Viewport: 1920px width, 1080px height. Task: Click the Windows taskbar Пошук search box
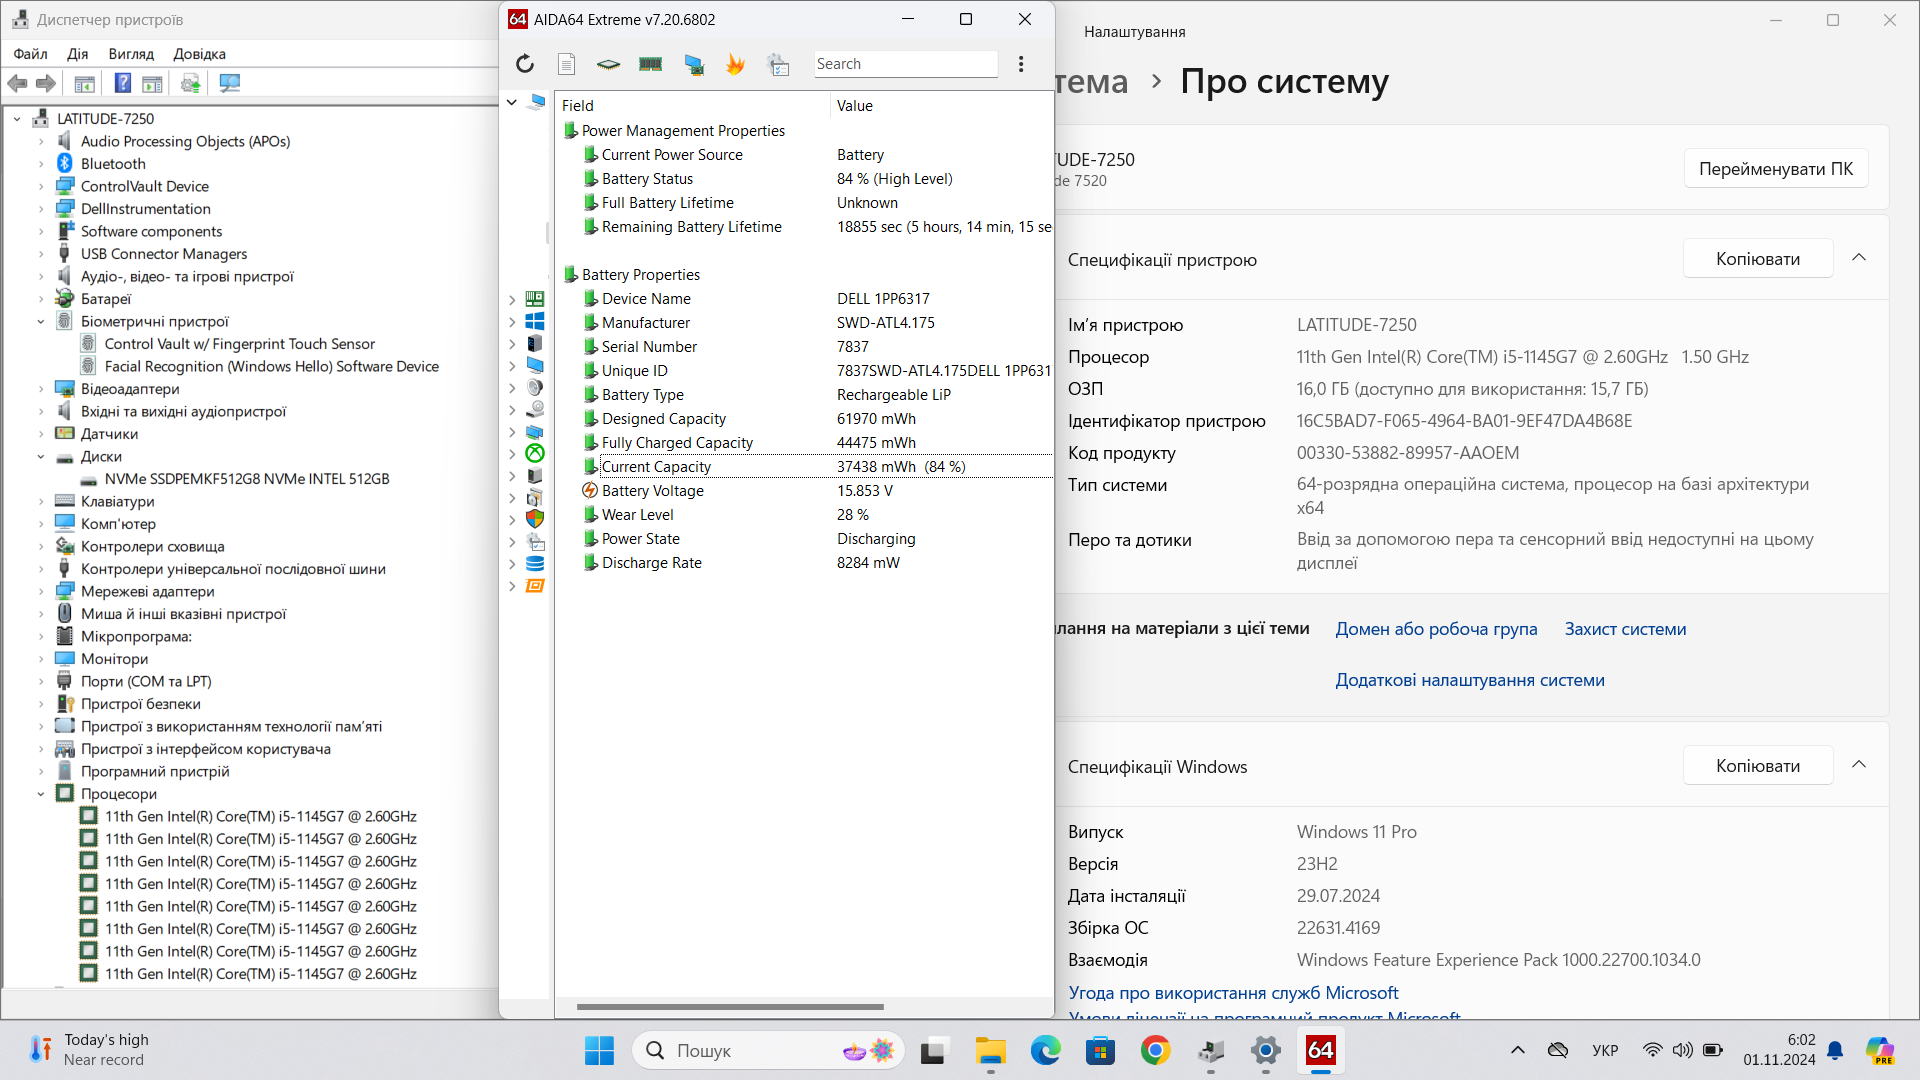[768, 1051]
